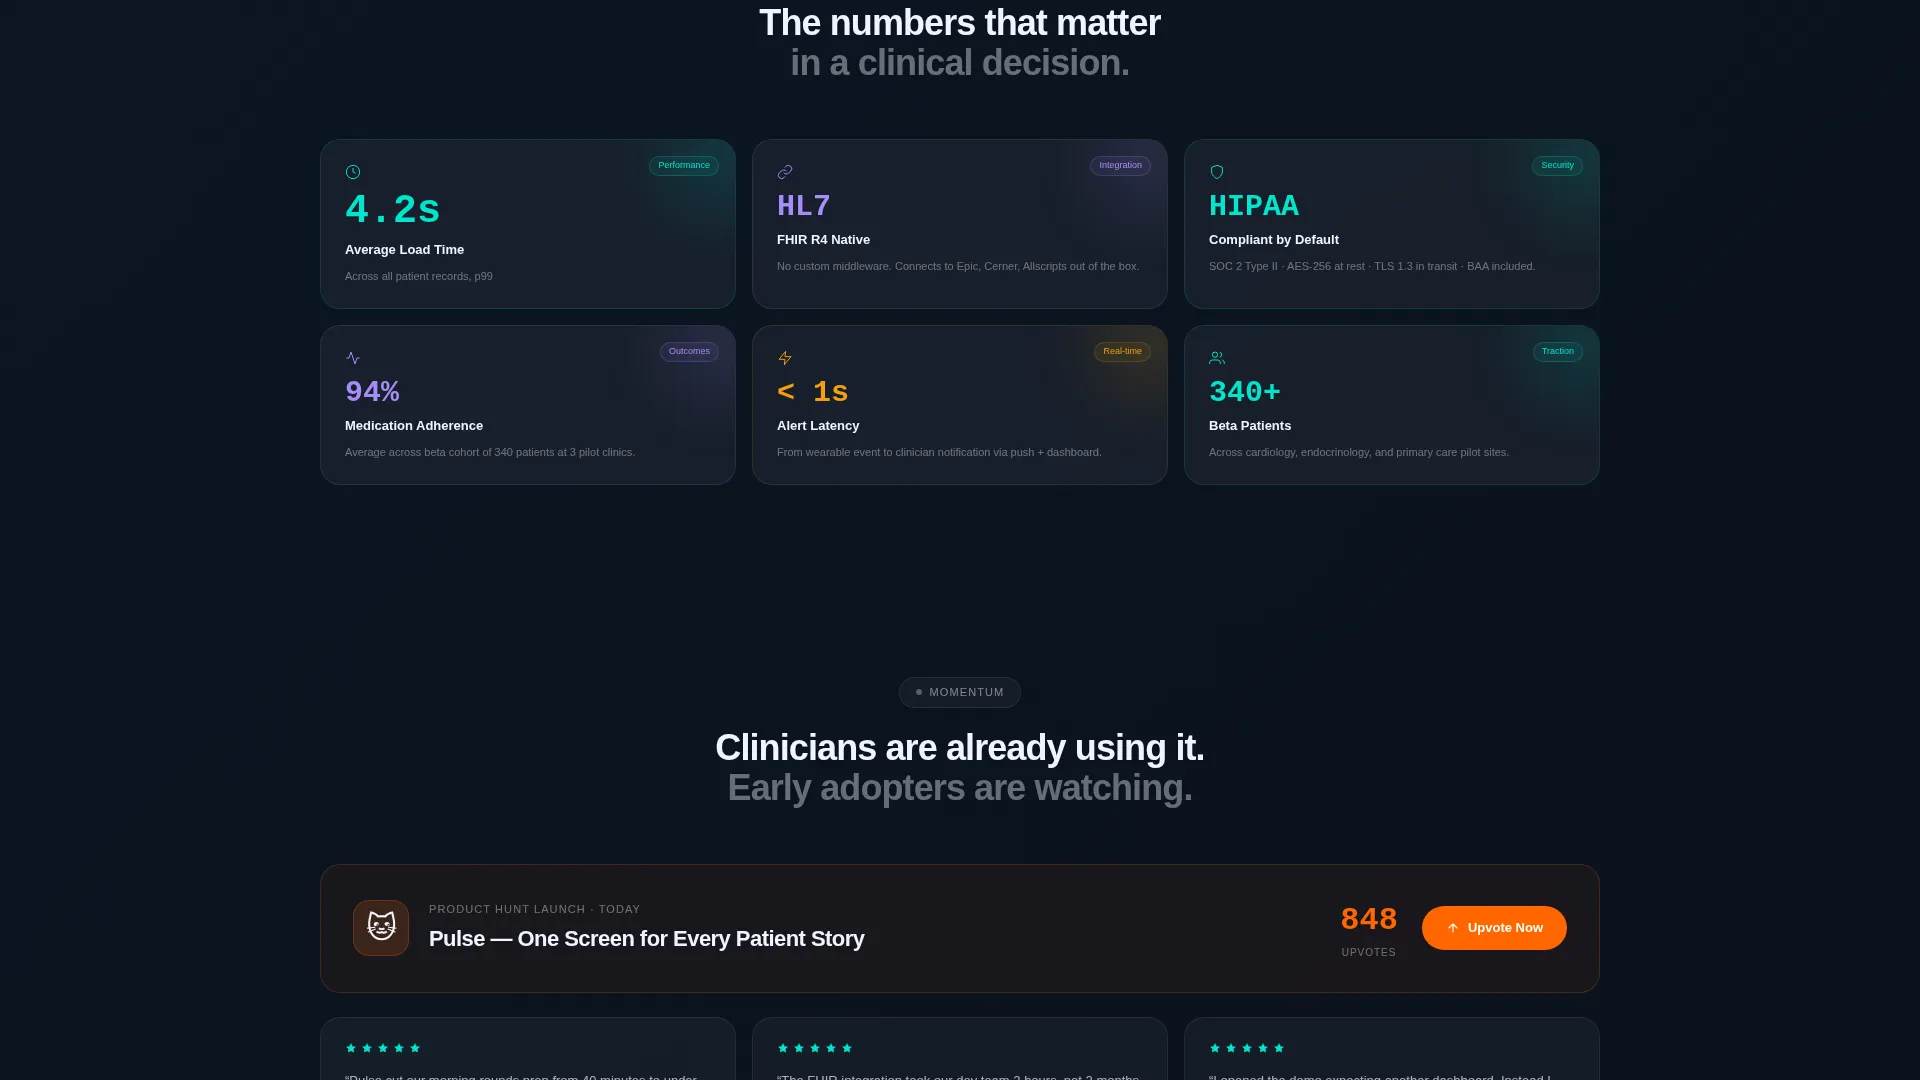Click the Upvote Now button
This screenshot has width=1920, height=1080.
coord(1494,928)
